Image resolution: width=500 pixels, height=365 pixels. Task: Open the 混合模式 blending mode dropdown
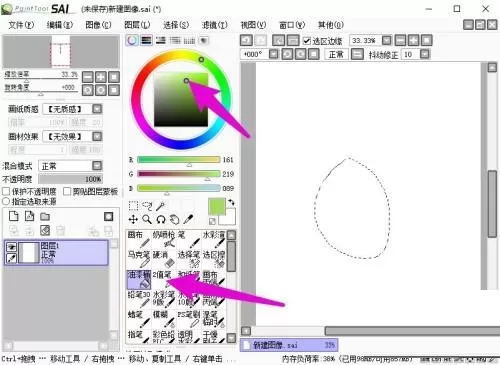pos(97,166)
